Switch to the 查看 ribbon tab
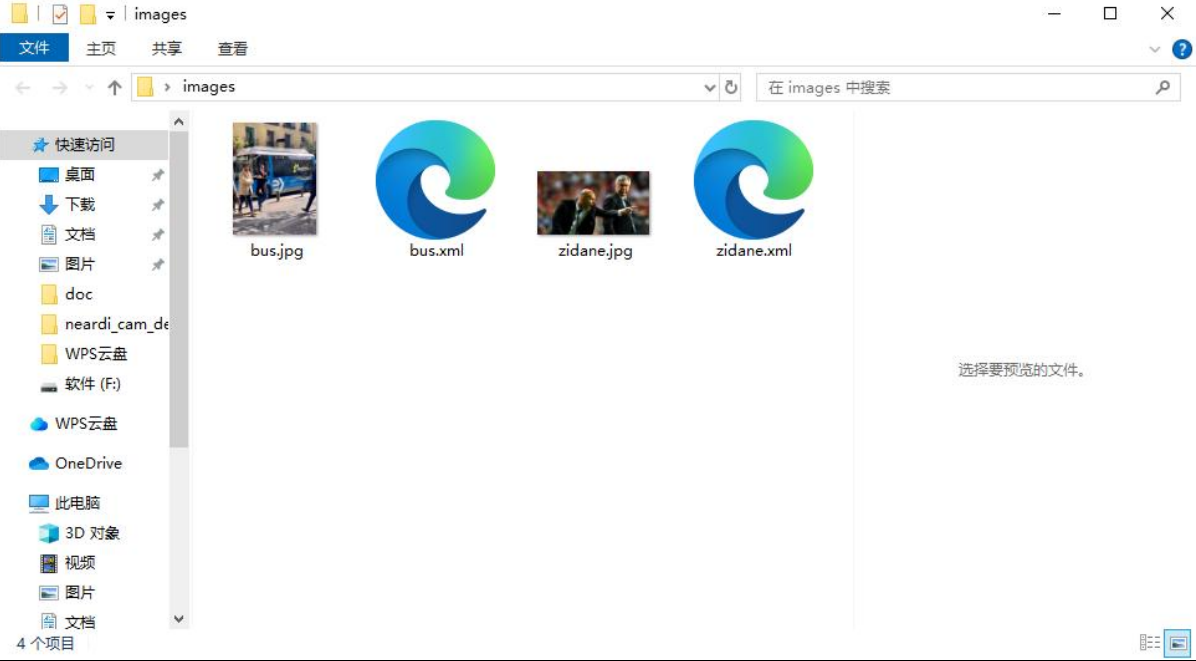Viewport: 1196px width, 661px height. tap(233, 49)
